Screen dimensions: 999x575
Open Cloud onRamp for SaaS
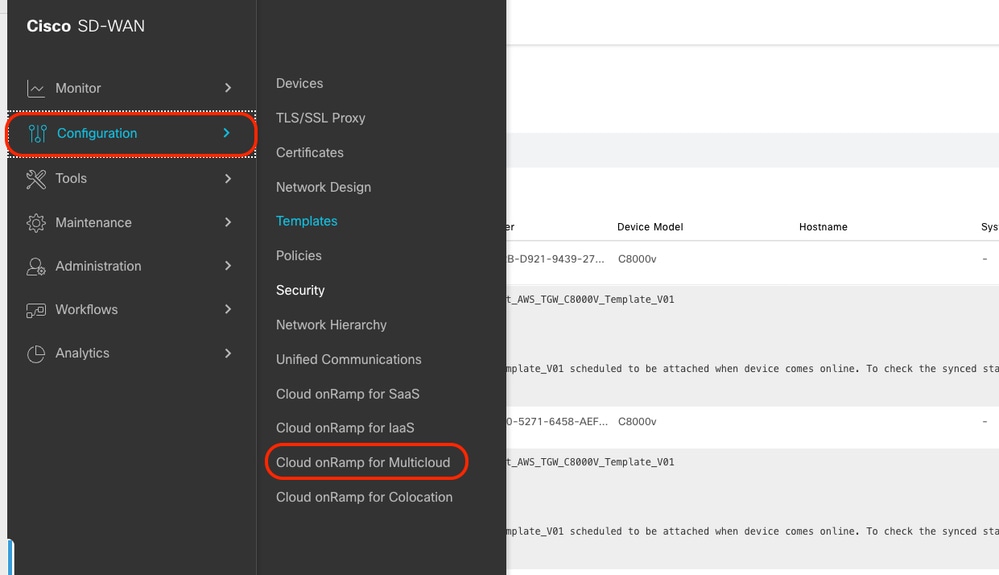pos(348,394)
